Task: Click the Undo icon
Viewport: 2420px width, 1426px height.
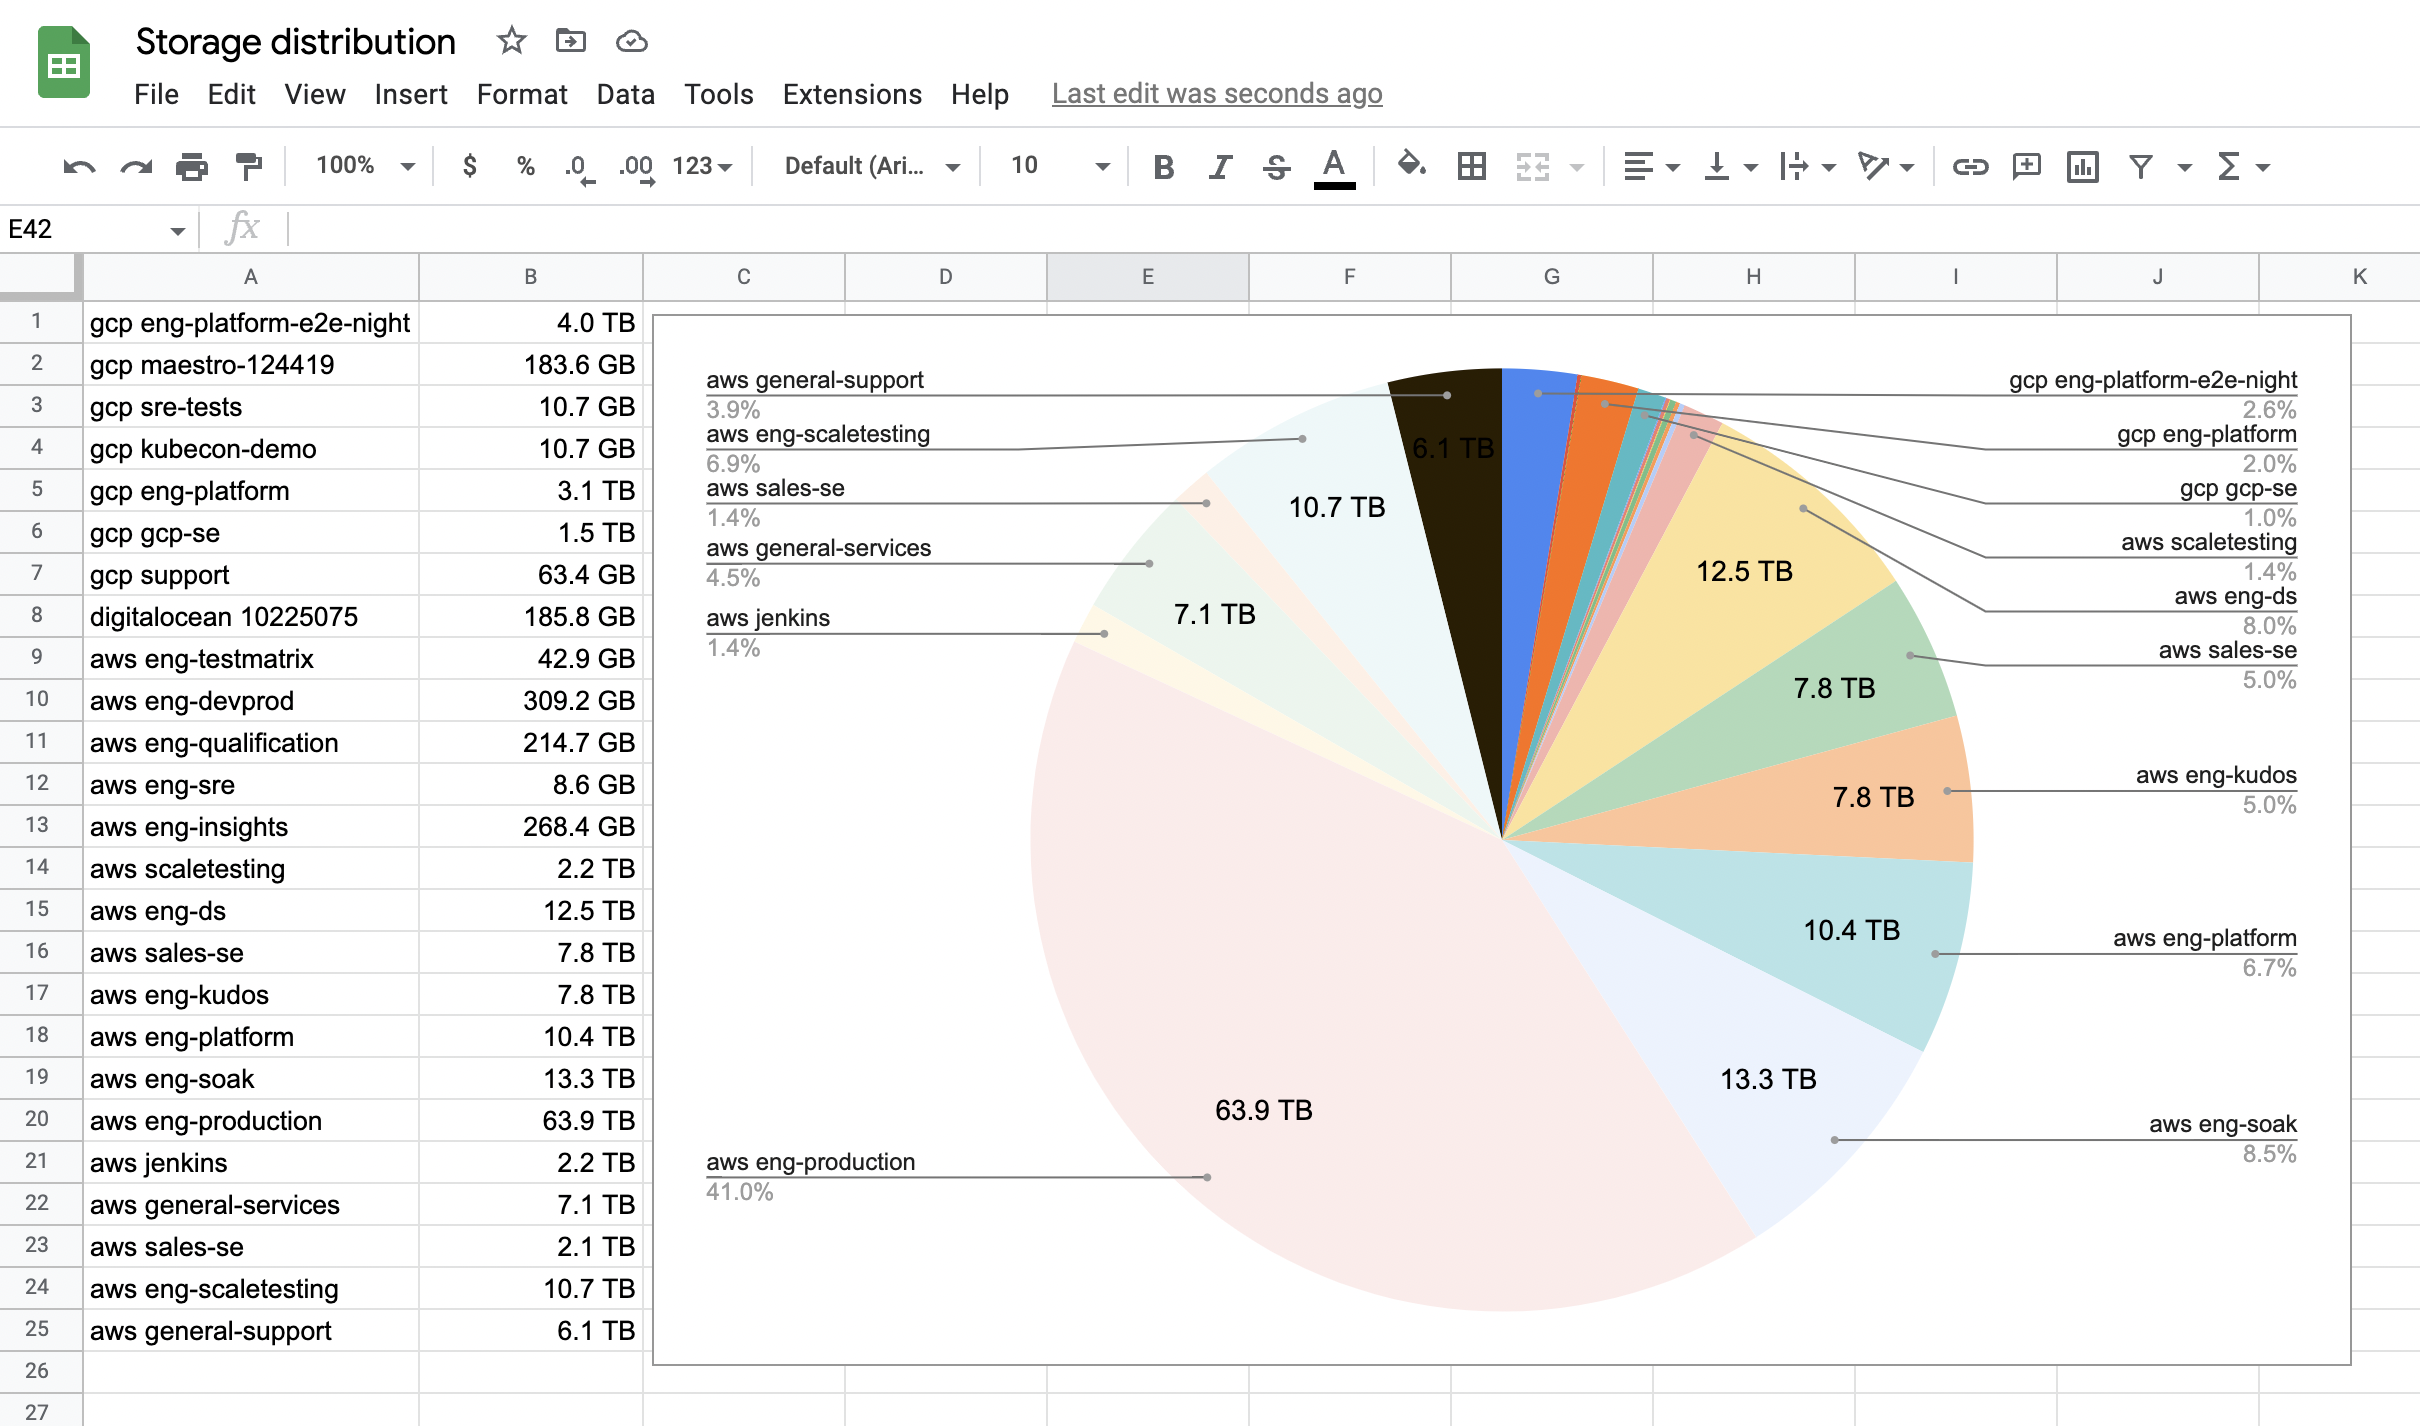Action: 79,166
